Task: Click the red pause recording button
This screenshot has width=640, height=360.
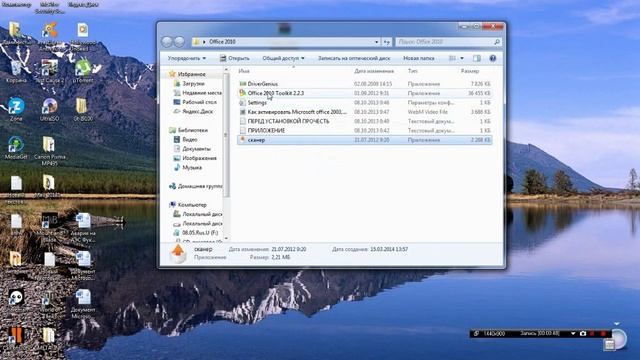Action: click(x=593, y=333)
